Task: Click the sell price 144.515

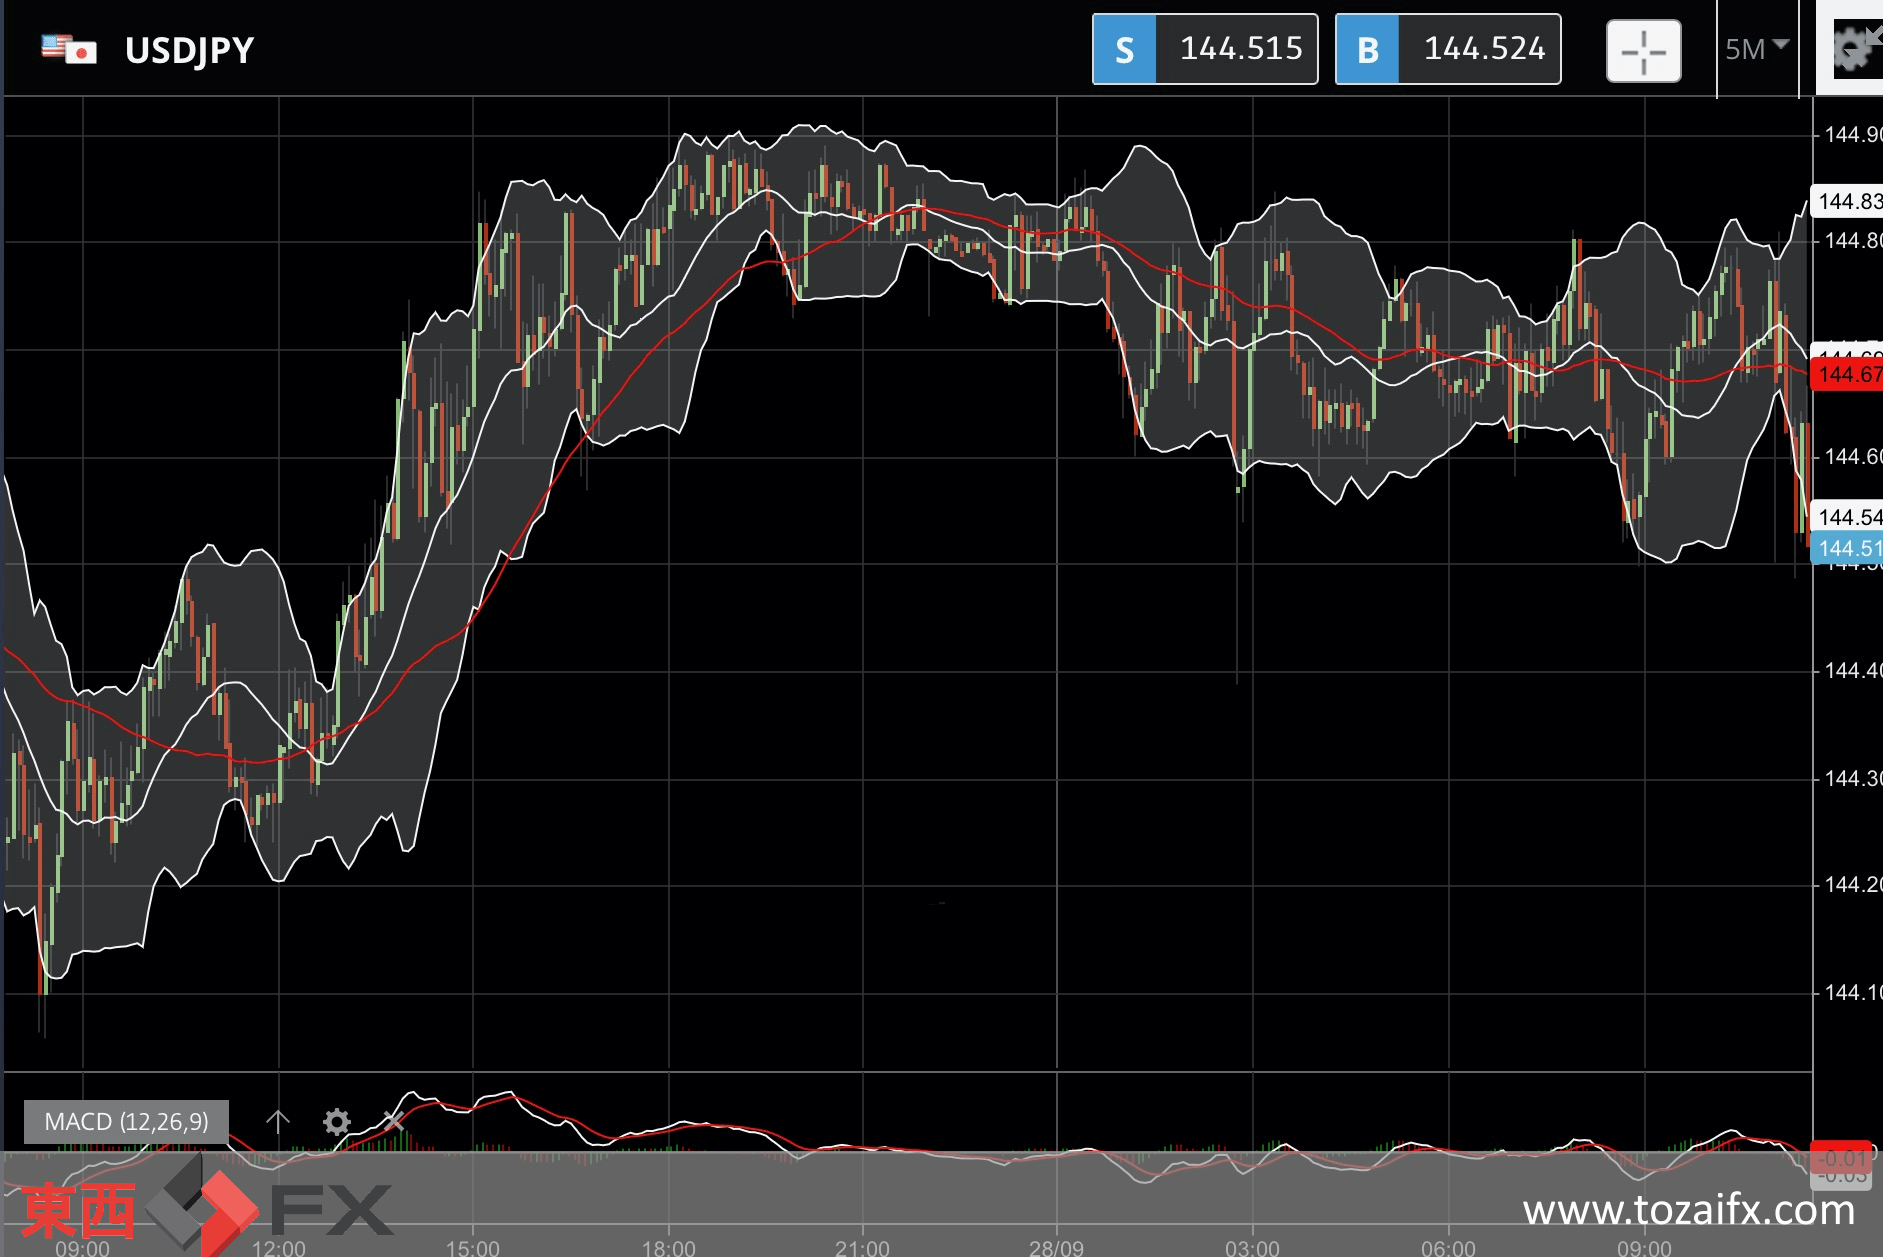Action: pyautogui.click(x=1240, y=49)
